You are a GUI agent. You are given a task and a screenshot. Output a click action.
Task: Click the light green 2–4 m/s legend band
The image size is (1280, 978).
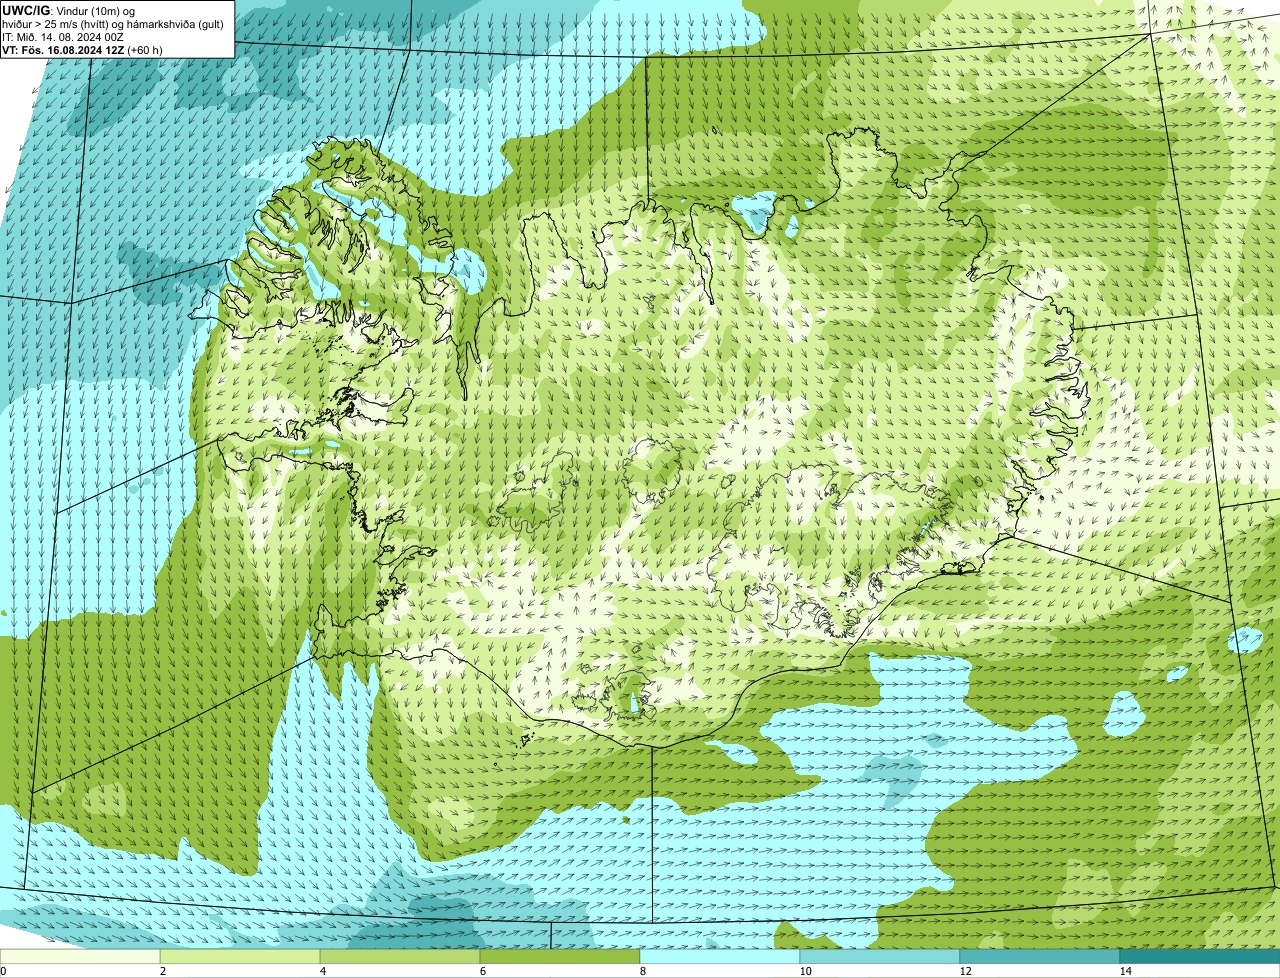pyautogui.click(x=240, y=956)
